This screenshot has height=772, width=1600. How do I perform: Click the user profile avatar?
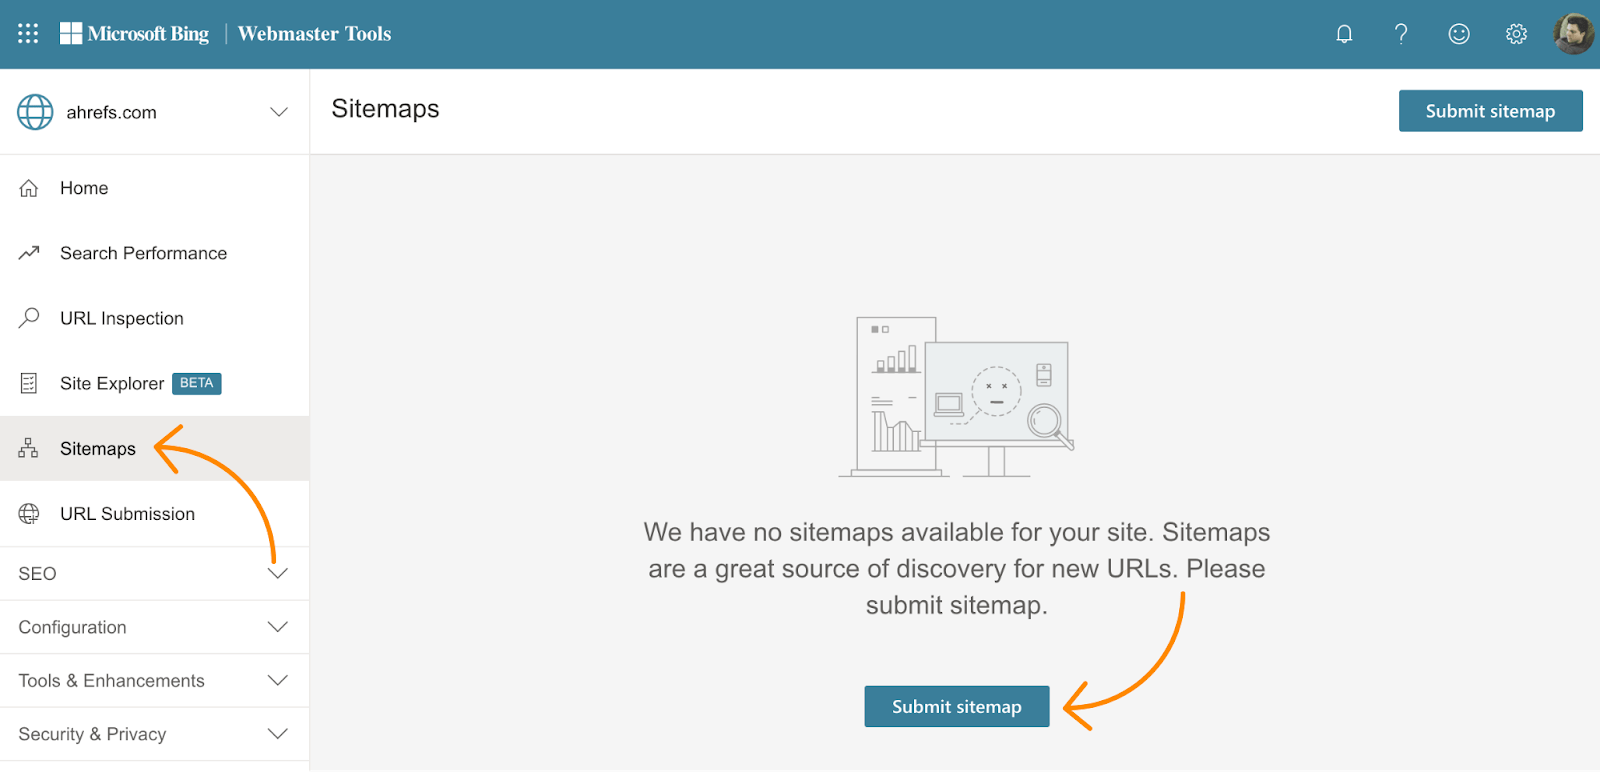click(x=1573, y=34)
